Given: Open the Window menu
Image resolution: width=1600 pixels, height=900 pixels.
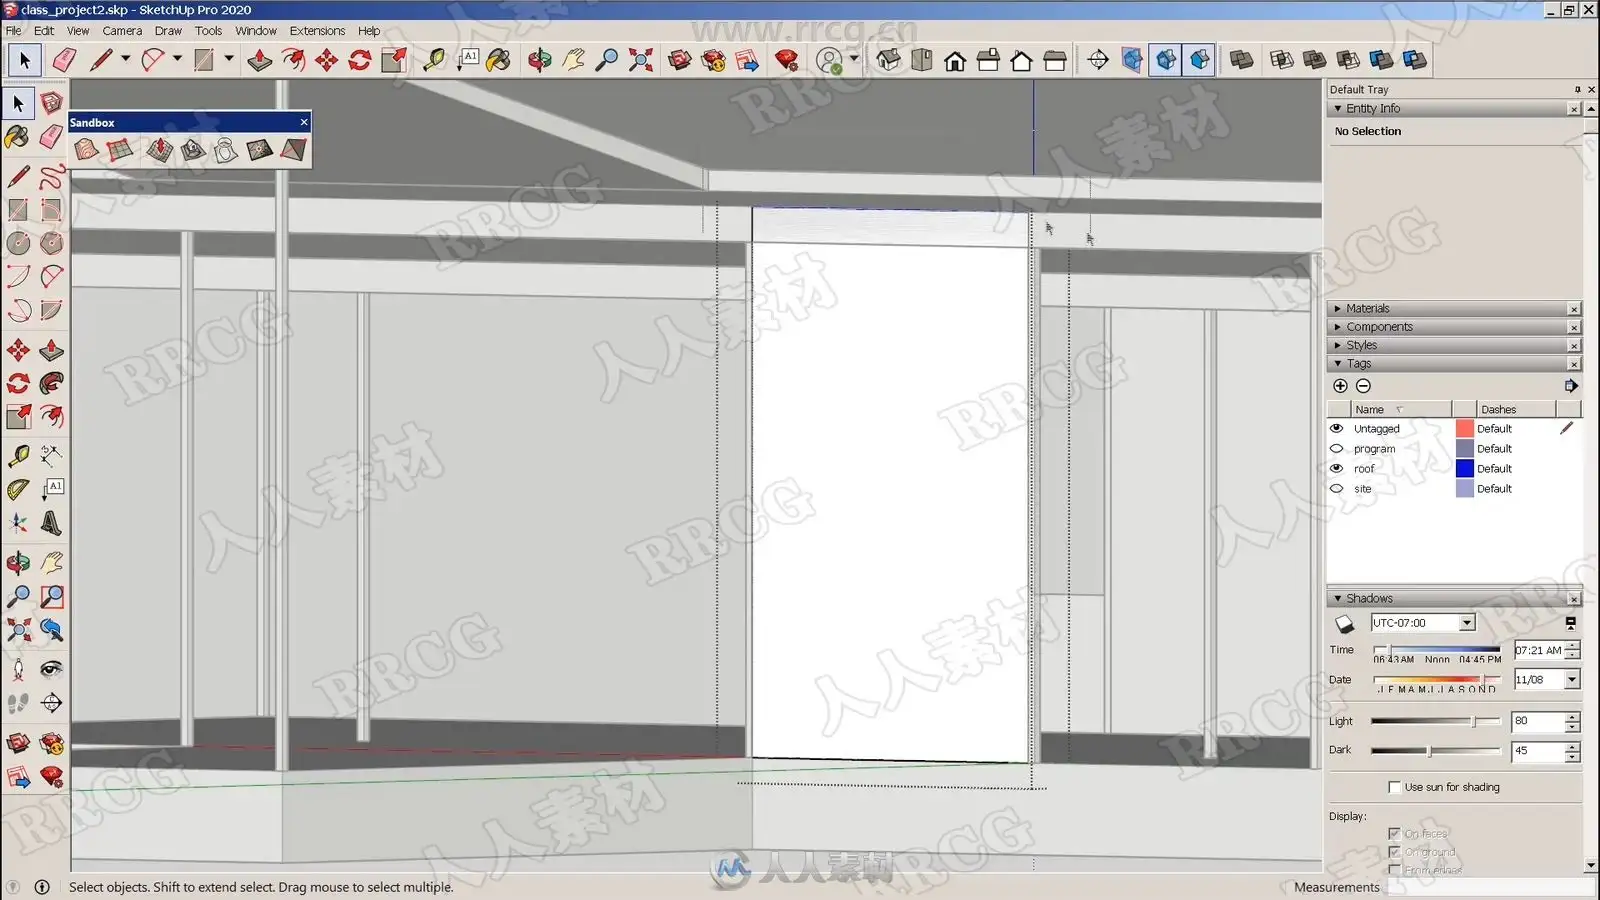Looking at the screenshot, I should 256,31.
